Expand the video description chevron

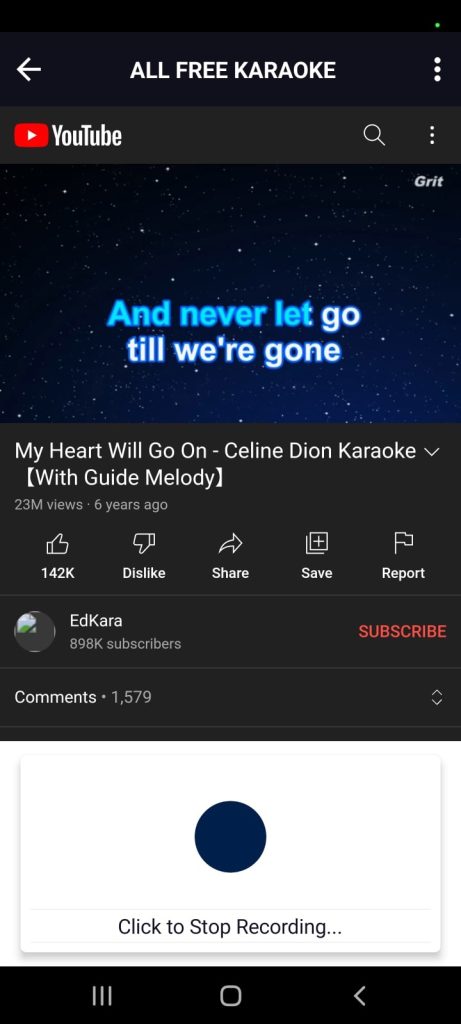click(432, 452)
